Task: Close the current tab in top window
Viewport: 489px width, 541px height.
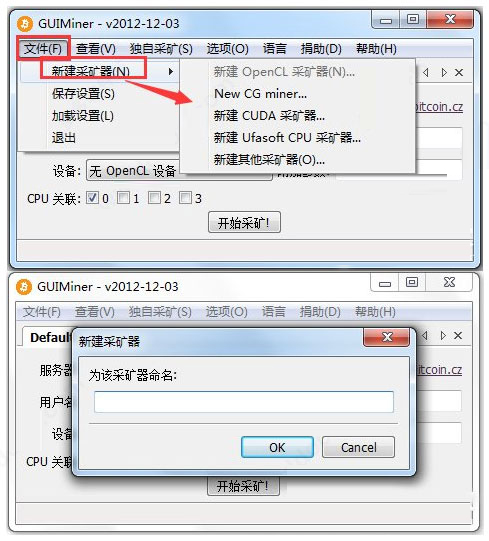Action: click(459, 72)
